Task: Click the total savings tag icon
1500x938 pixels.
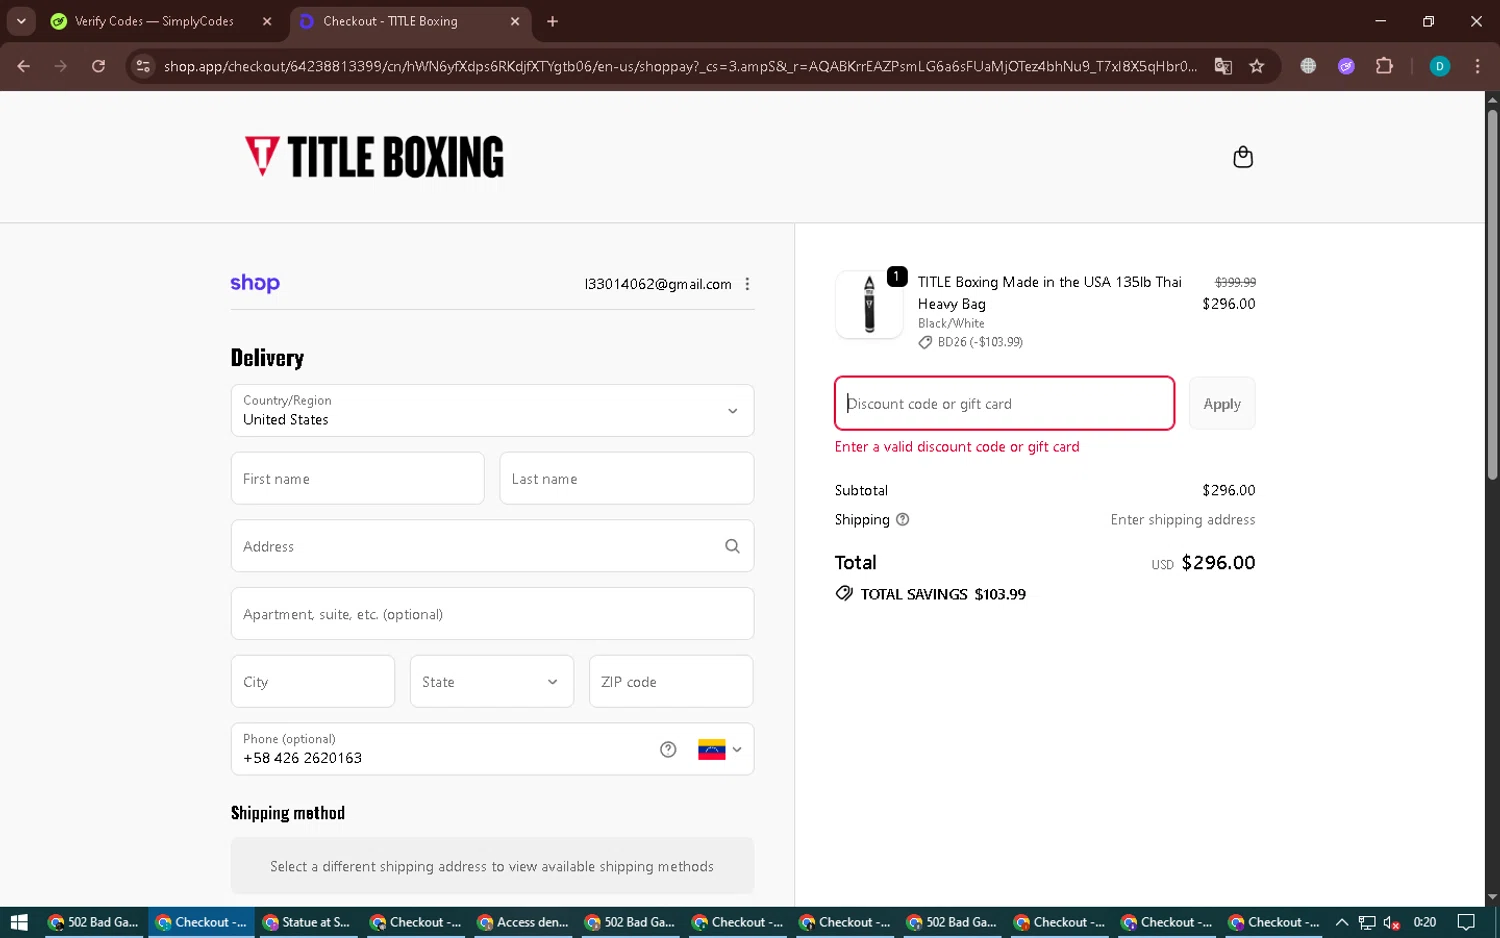Action: click(x=844, y=593)
